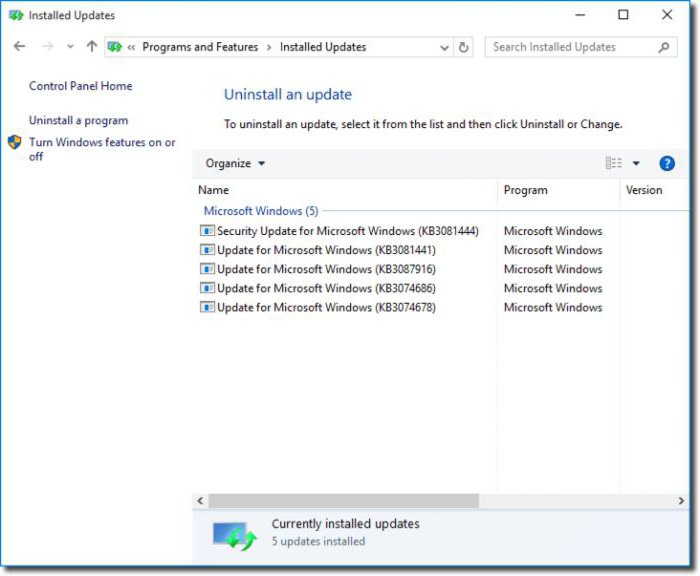Click the update icon next to KB3081441

pyautogui.click(x=207, y=250)
